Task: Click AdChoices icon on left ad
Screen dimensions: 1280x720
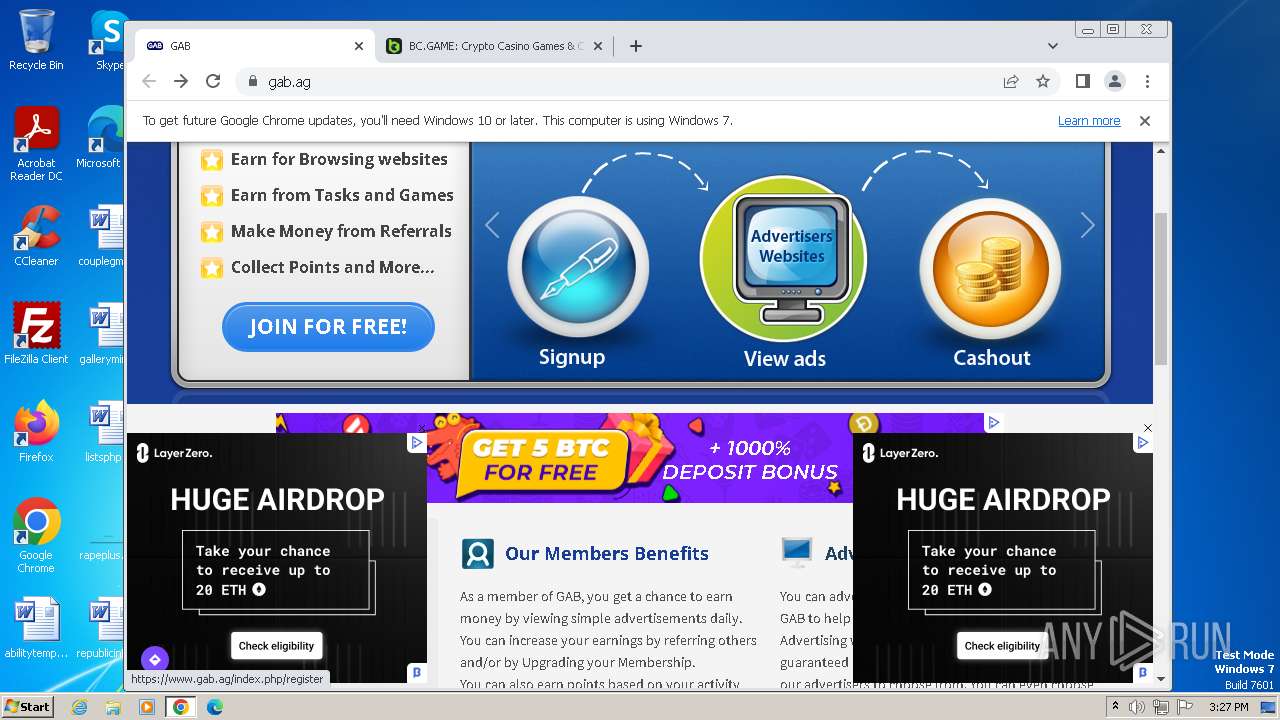Action: click(x=417, y=442)
